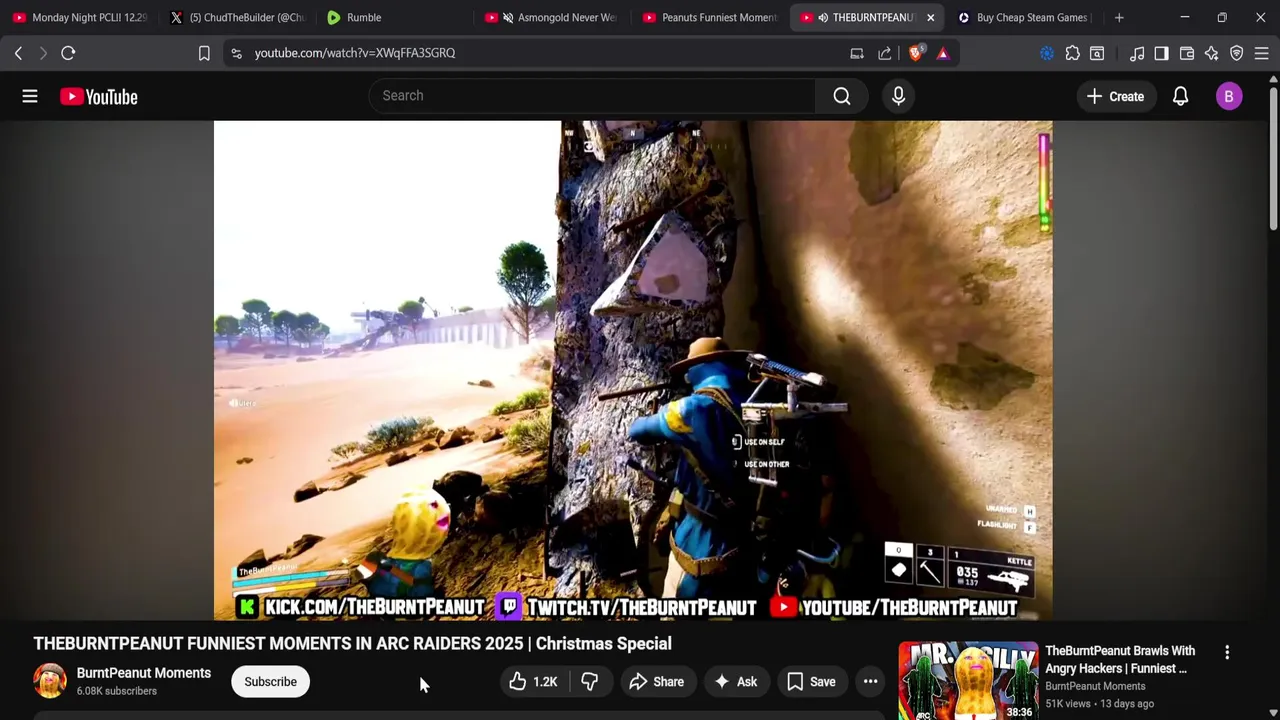Switch to Buy Cheap Steam Games tab
The width and height of the screenshot is (1280, 720).
(x=1025, y=17)
